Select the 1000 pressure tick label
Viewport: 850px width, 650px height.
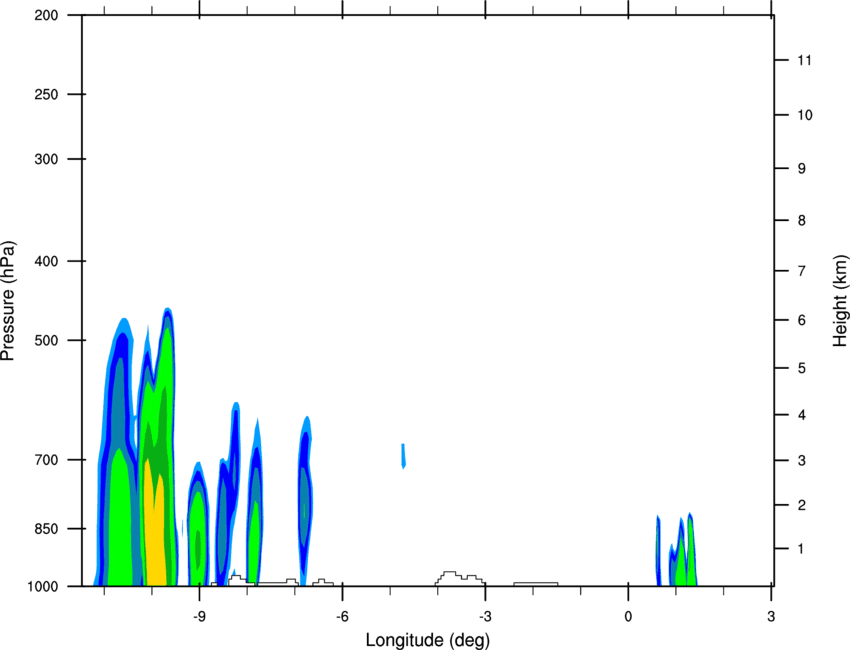pyautogui.click(x=43, y=587)
